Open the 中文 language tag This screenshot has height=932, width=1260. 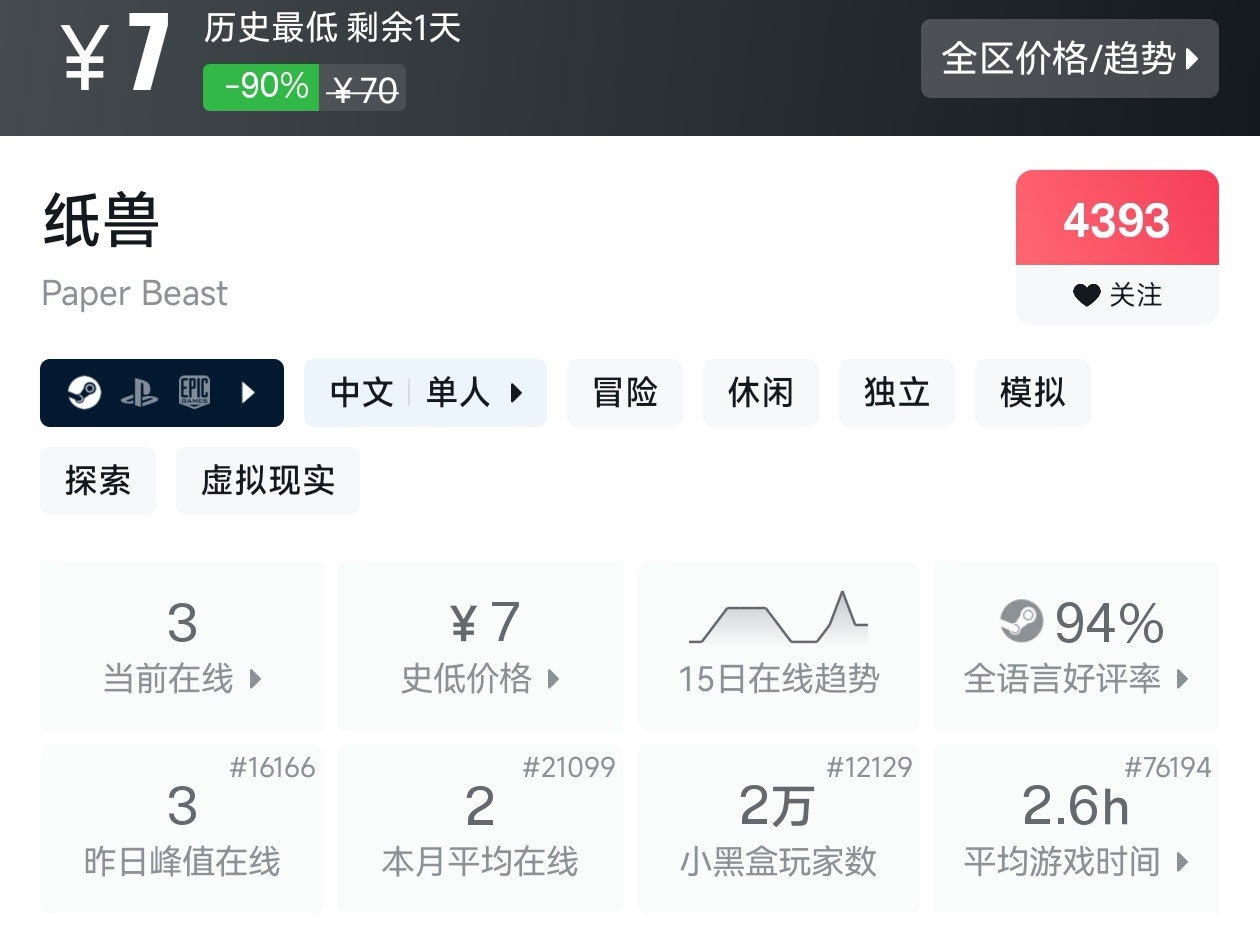tap(361, 393)
